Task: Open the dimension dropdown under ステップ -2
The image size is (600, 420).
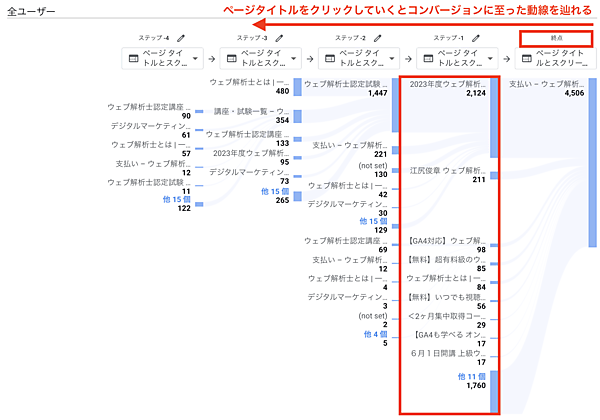Action: (x=359, y=58)
